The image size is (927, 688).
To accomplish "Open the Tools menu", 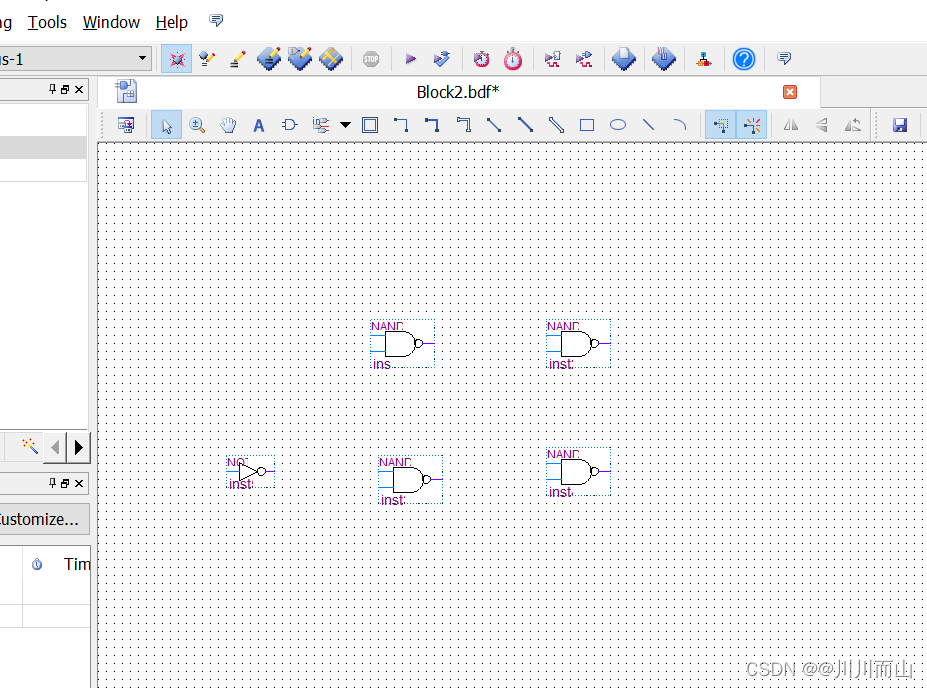I will pyautogui.click(x=47, y=22).
